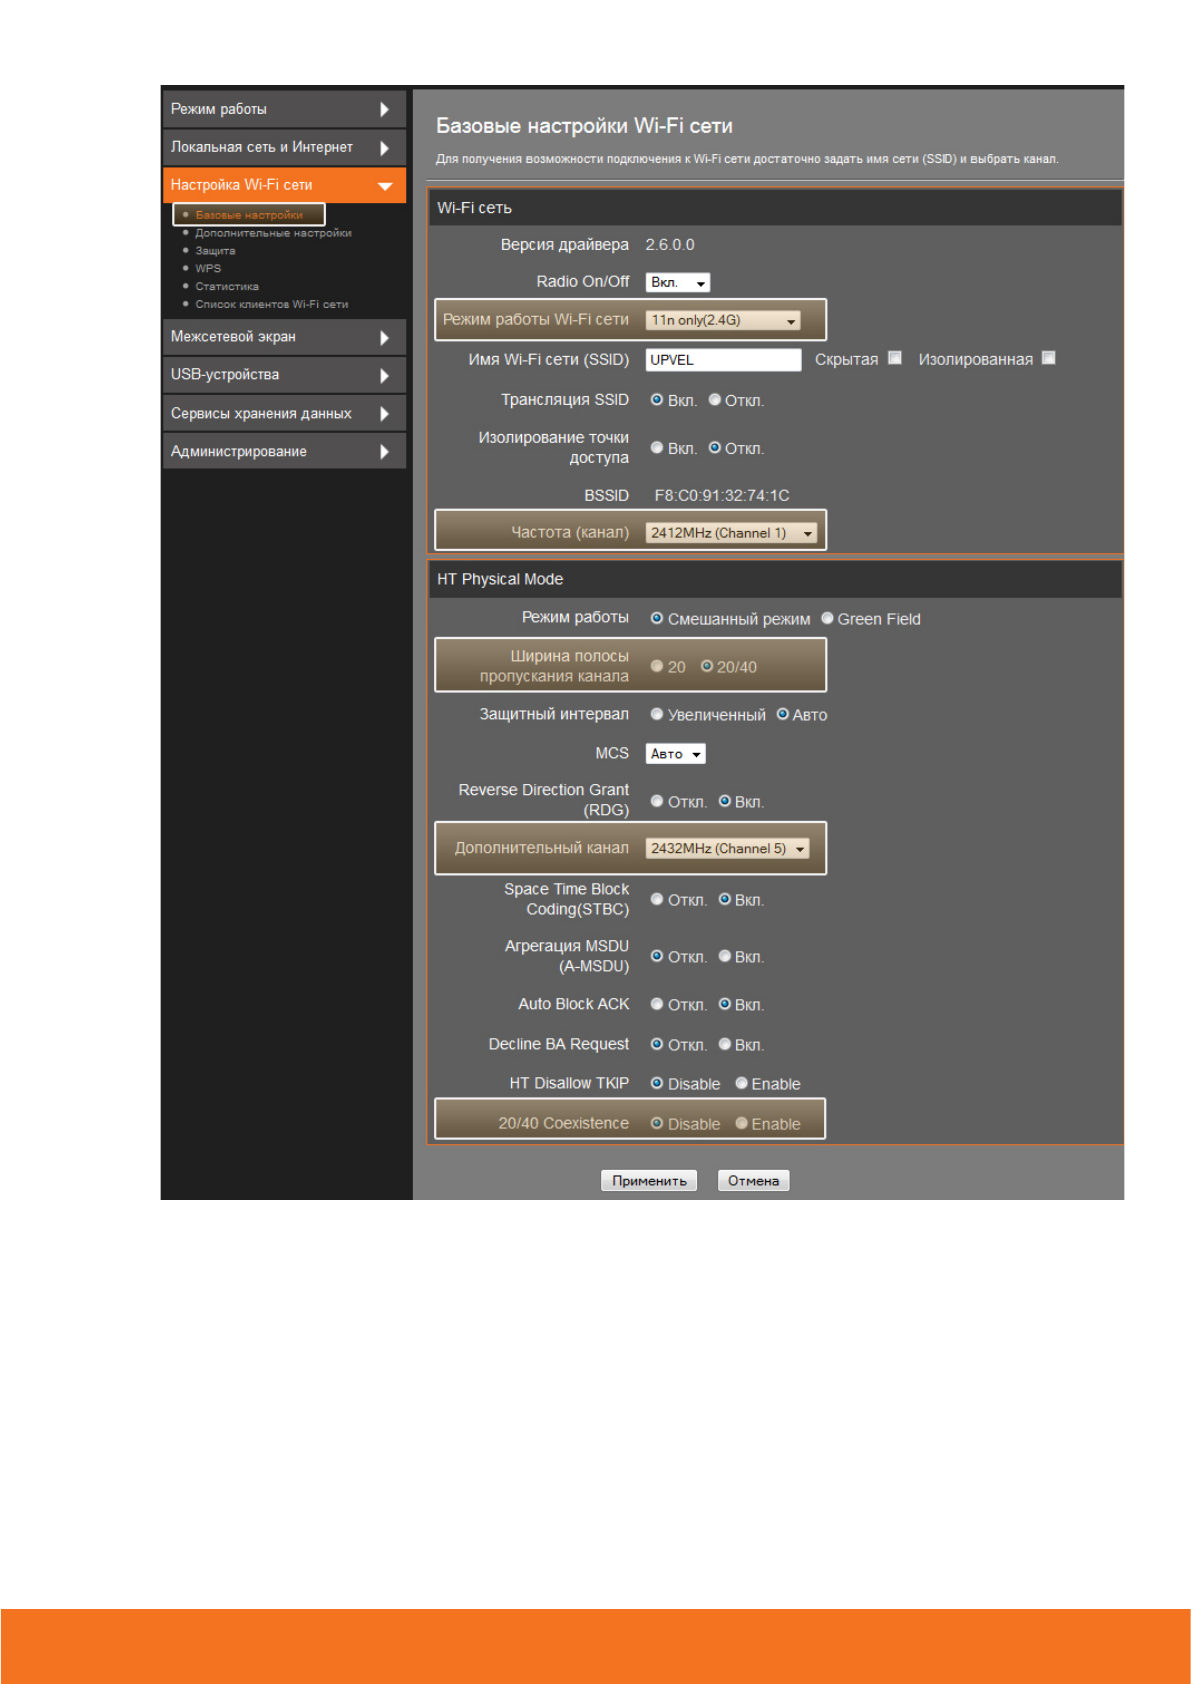1191x1684 pixels.
Task: Select Green Field operating mode
Action: pyautogui.click(x=828, y=618)
